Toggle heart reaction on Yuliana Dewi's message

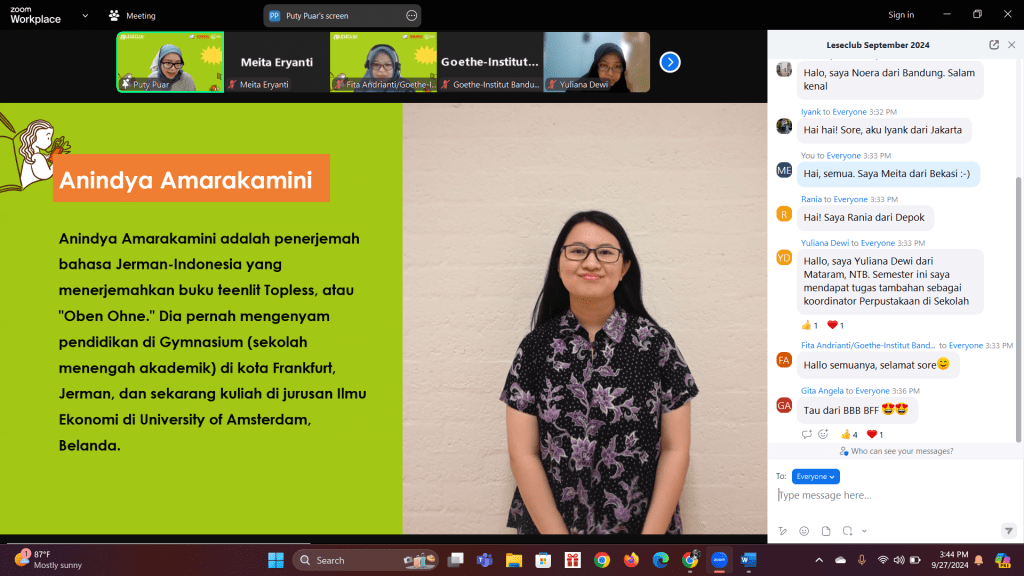[x=837, y=325]
